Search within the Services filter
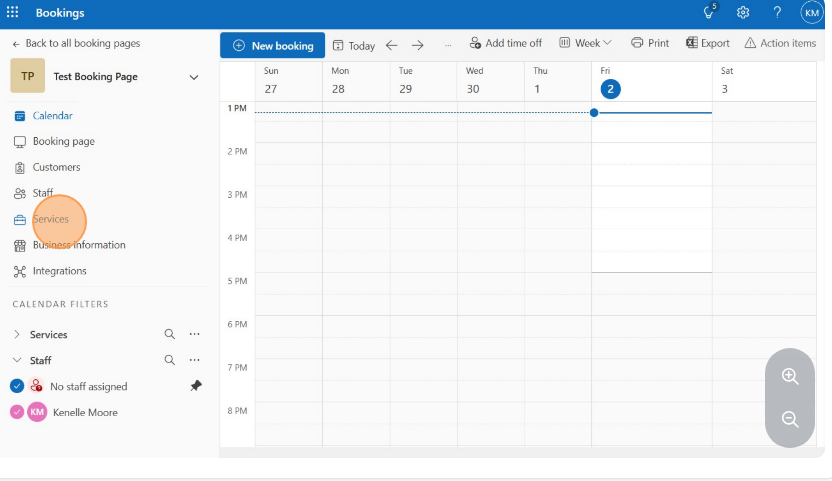 [x=170, y=334]
